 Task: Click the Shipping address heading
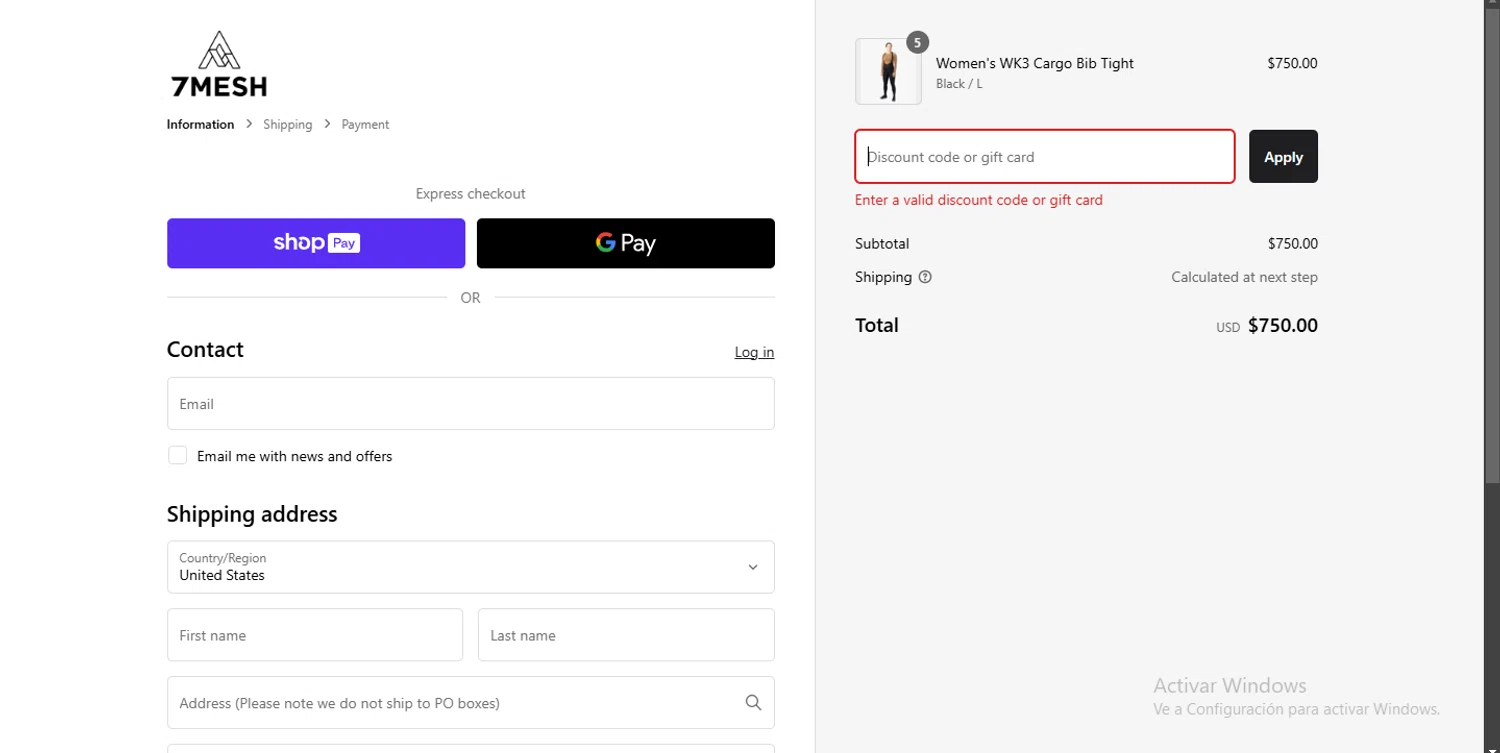(252, 514)
